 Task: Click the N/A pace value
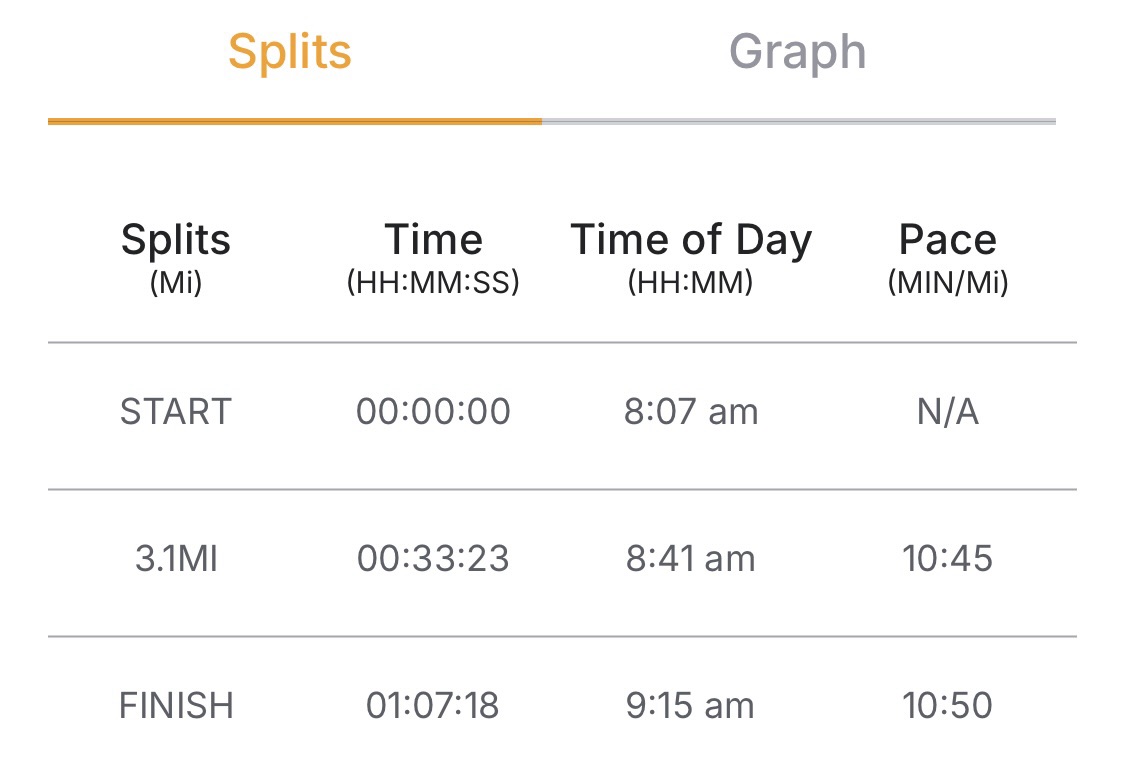click(947, 412)
